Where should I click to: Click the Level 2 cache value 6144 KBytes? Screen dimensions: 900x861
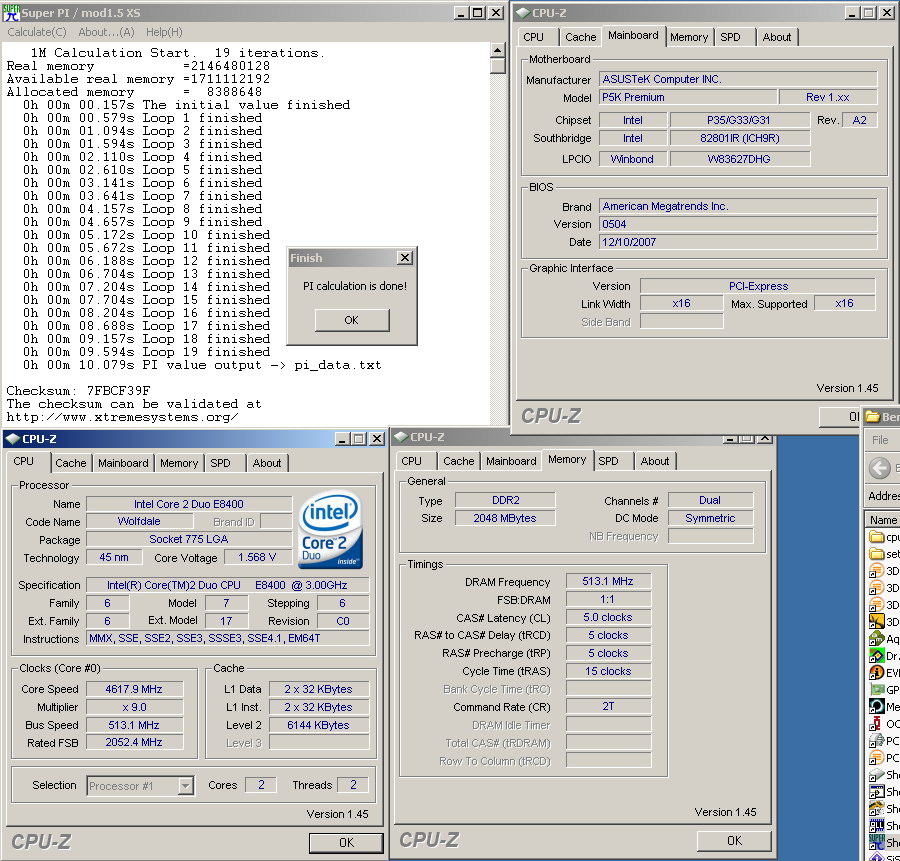click(x=319, y=725)
